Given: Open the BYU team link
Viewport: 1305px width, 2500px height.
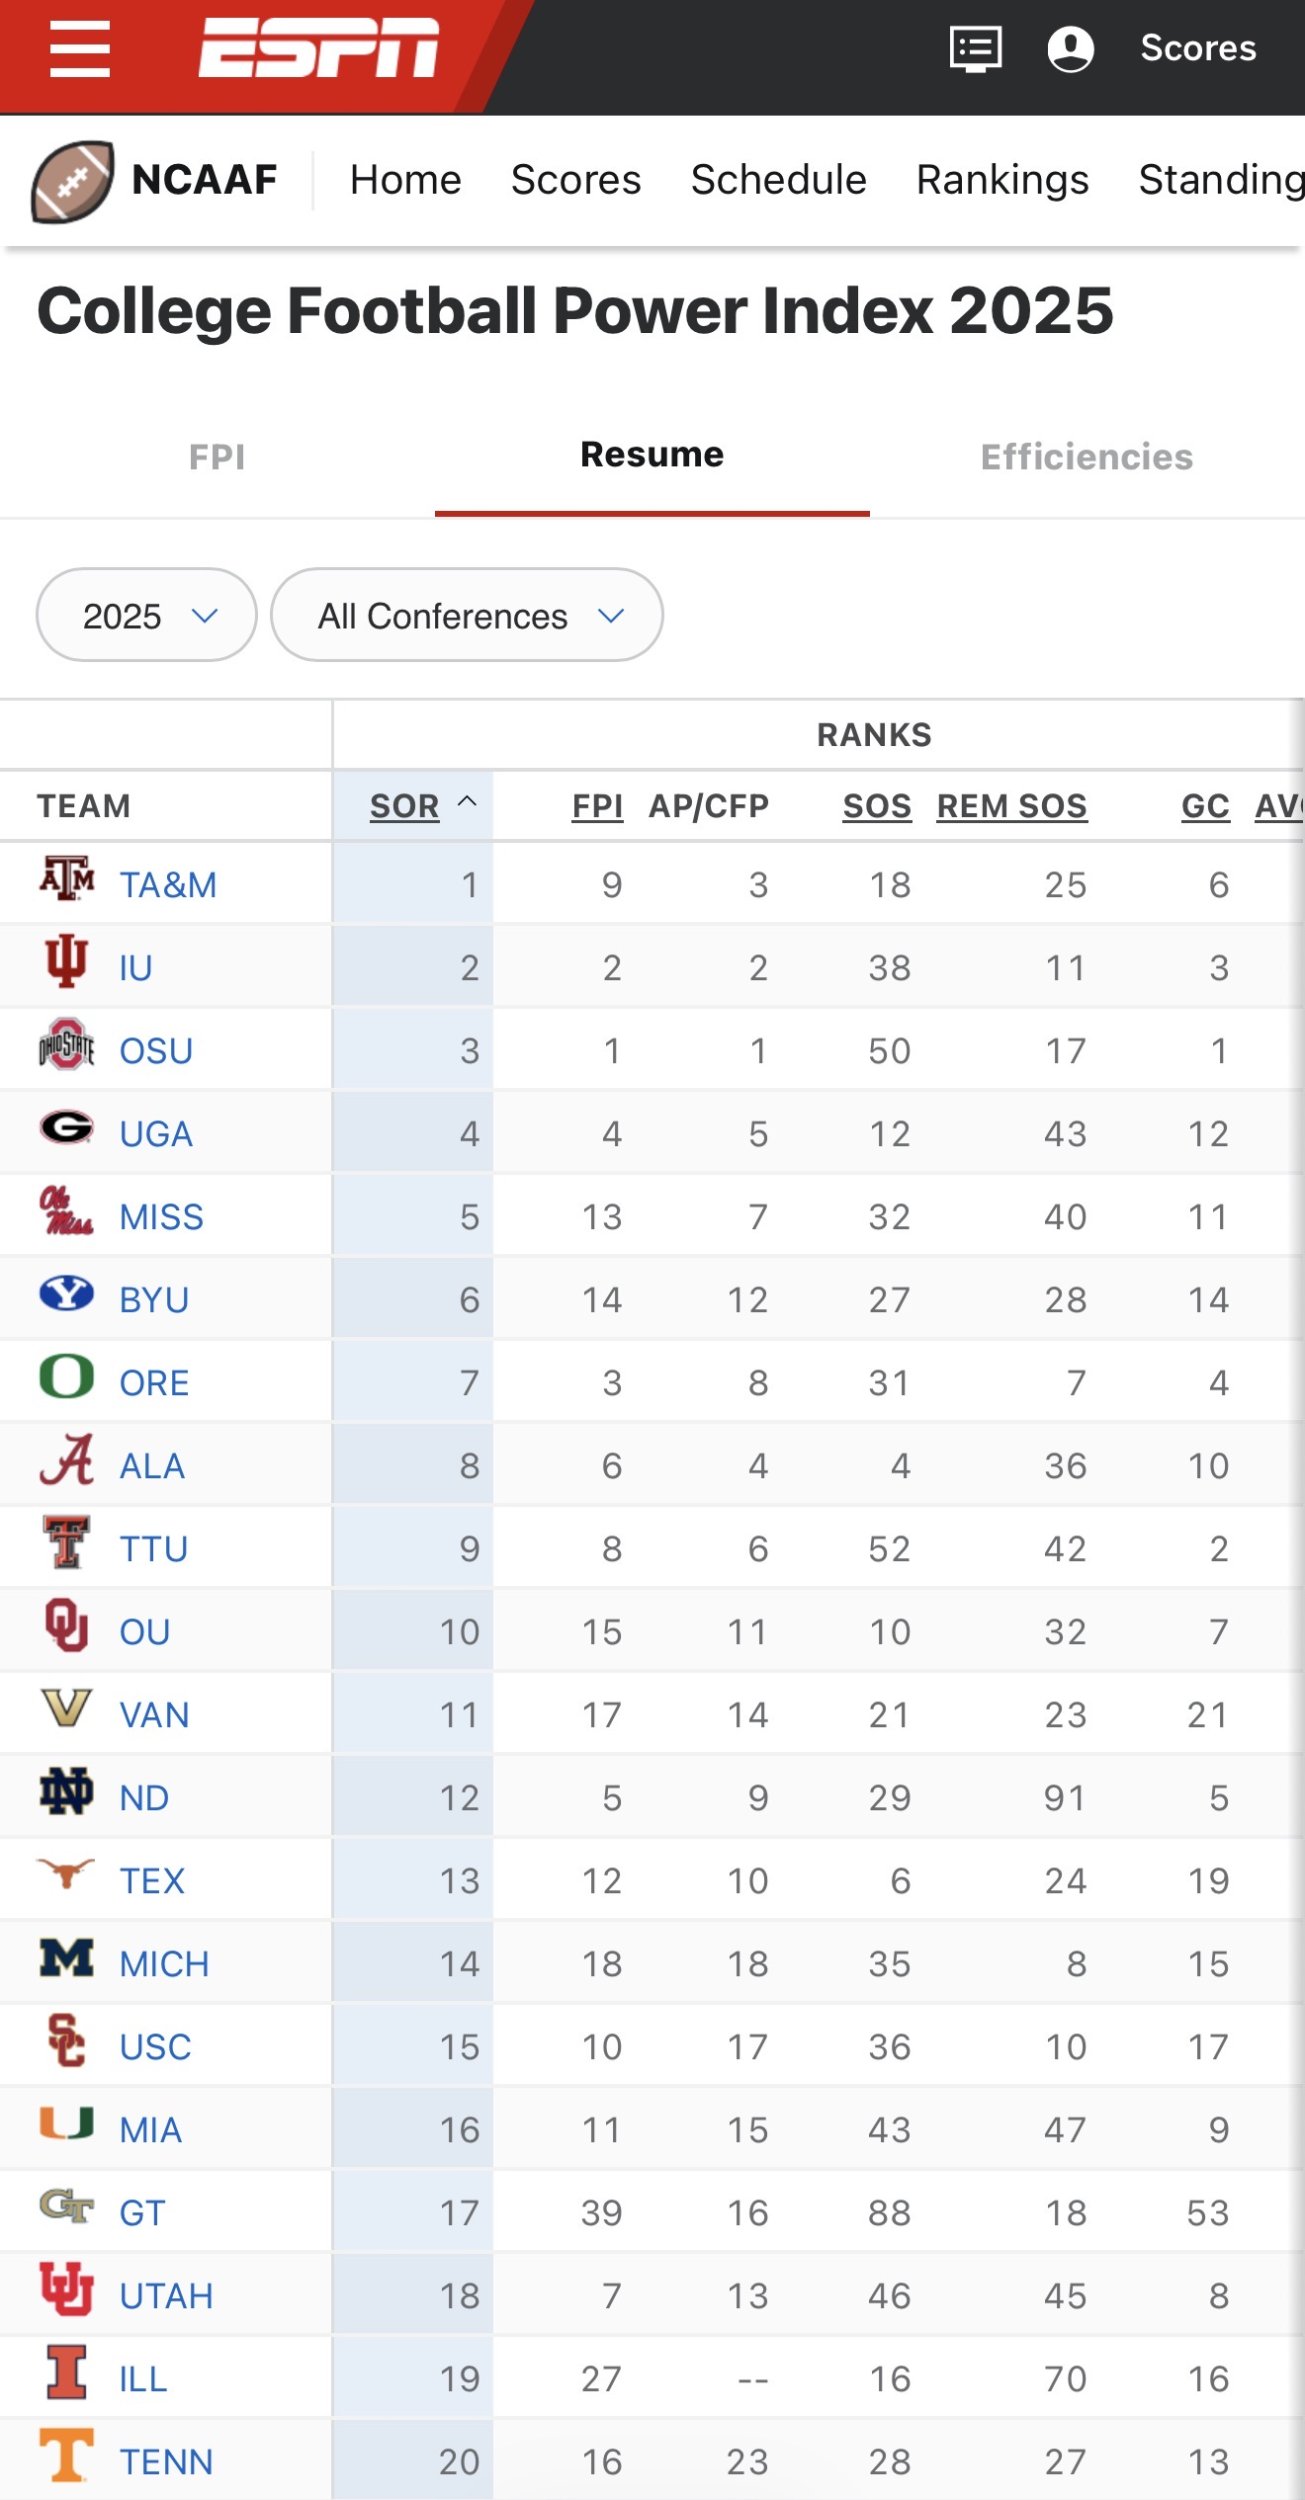Looking at the screenshot, I should pos(154,1300).
